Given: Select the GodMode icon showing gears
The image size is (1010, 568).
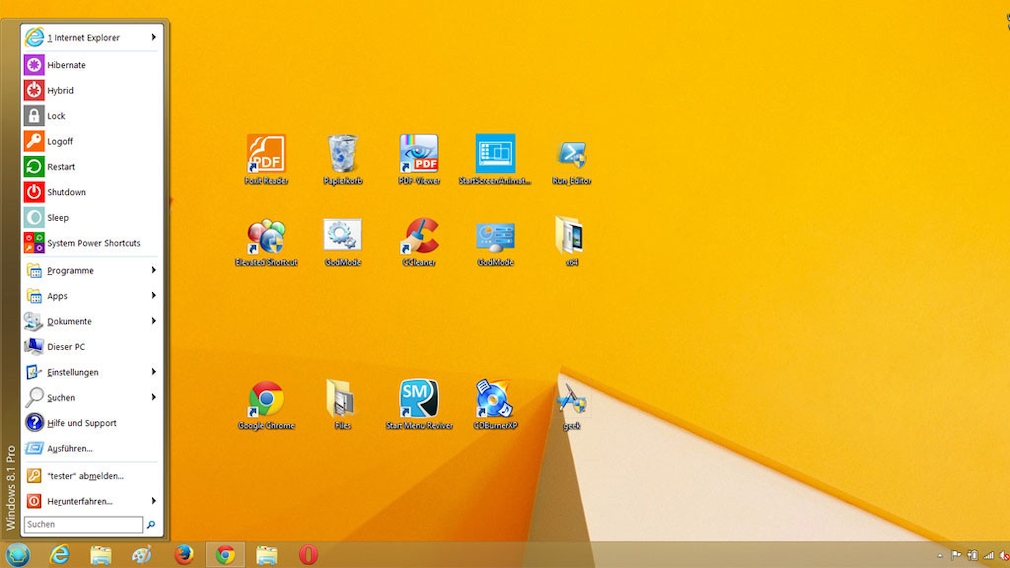Looking at the screenshot, I should click(x=343, y=241).
